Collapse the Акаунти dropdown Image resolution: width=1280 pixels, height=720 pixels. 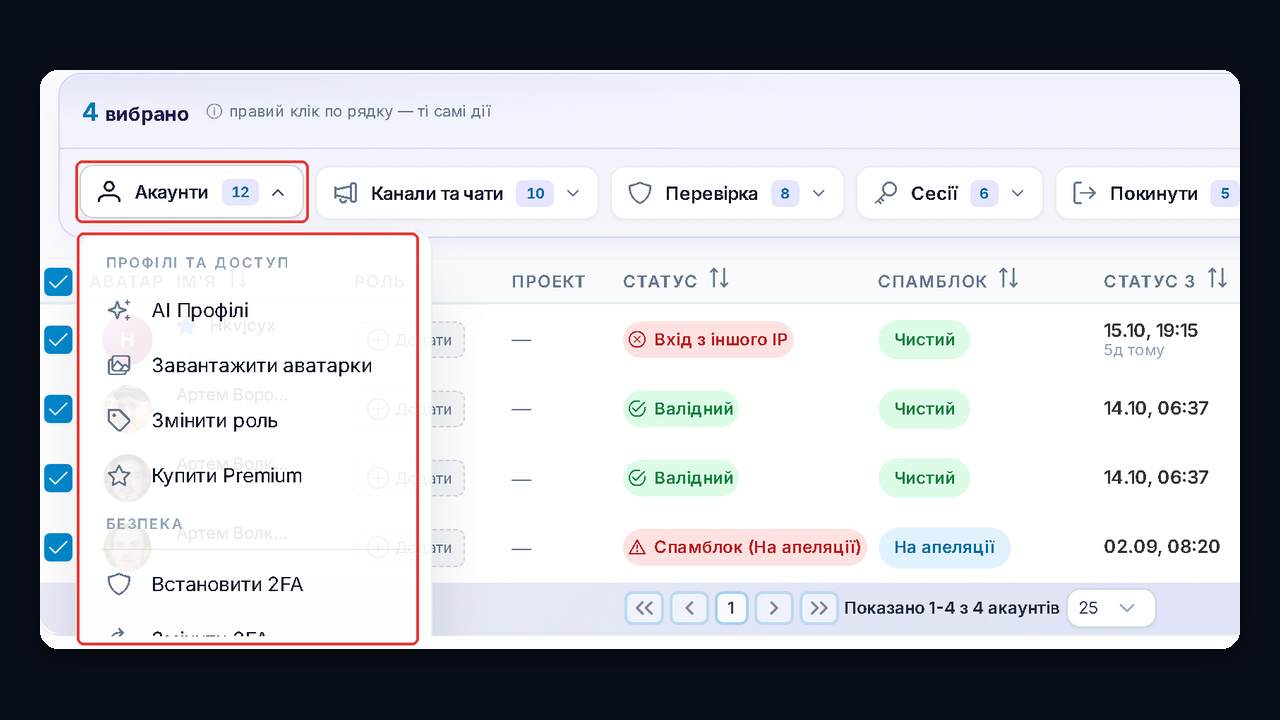click(192, 193)
